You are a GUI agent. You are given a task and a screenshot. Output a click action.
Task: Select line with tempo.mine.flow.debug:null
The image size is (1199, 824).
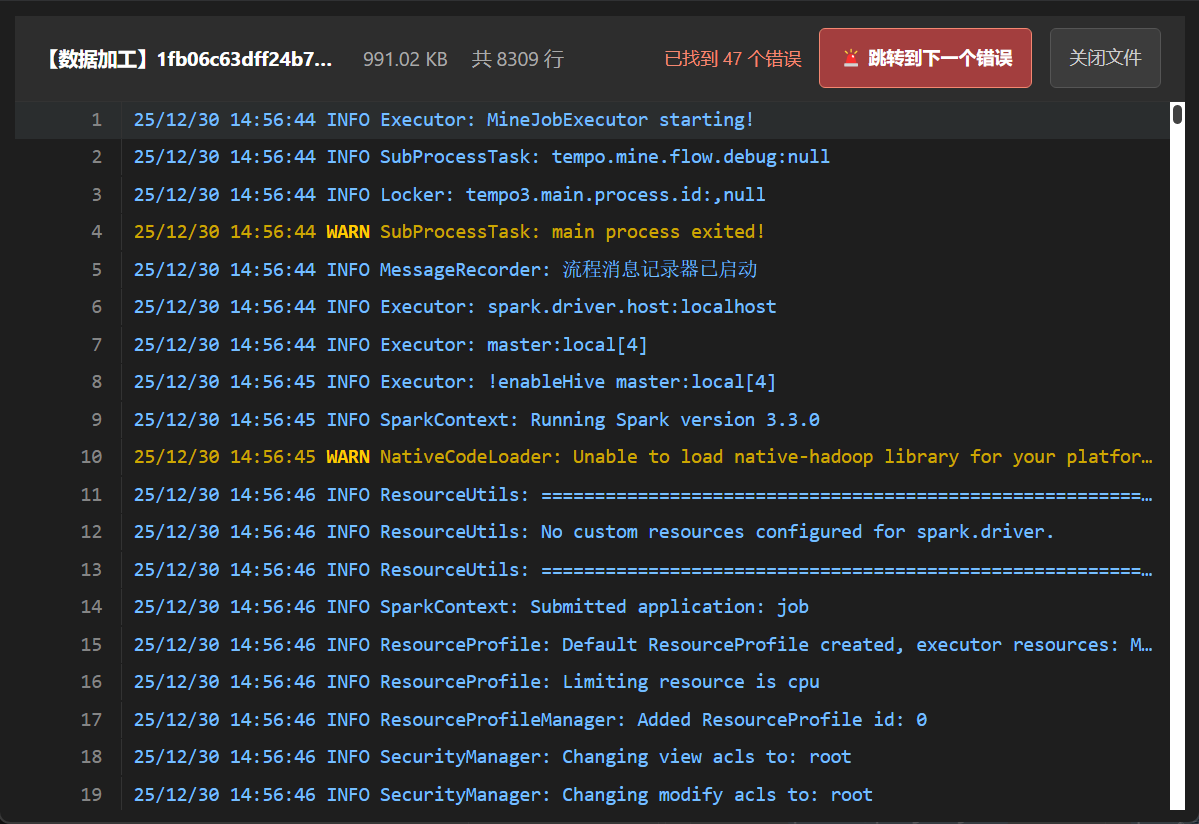(x=592, y=157)
